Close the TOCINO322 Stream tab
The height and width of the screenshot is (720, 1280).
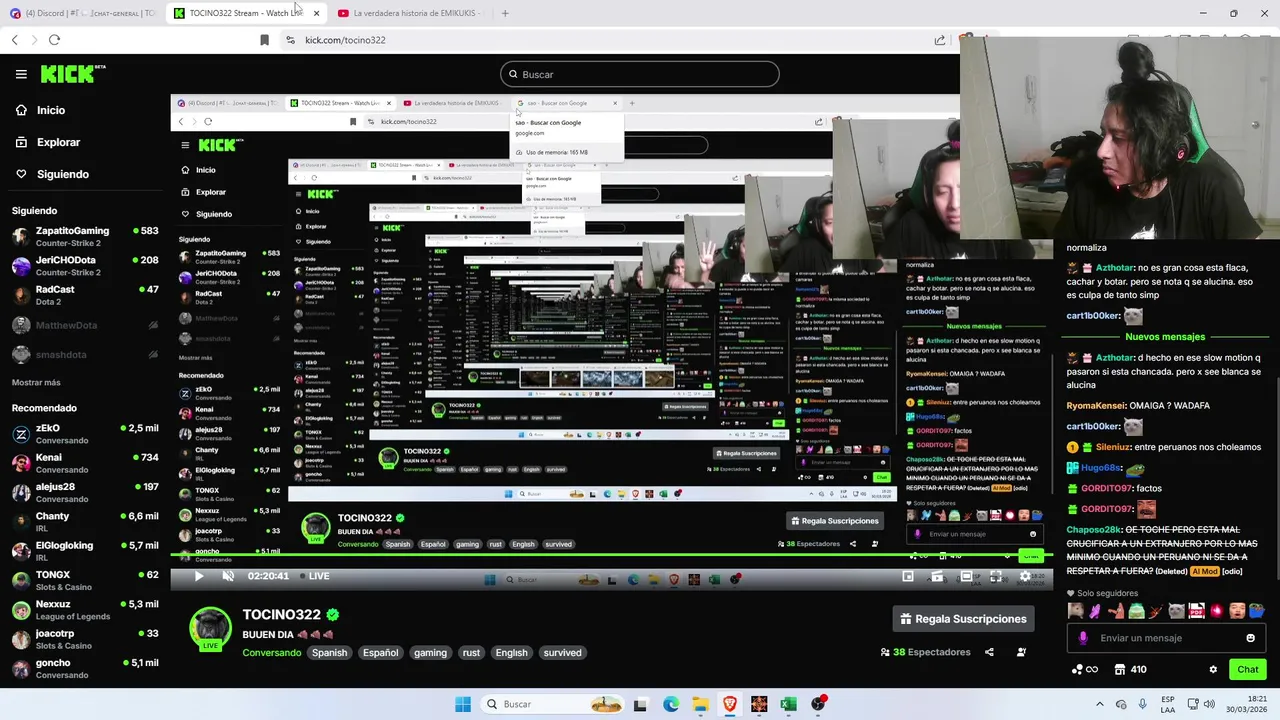click(316, 13)
